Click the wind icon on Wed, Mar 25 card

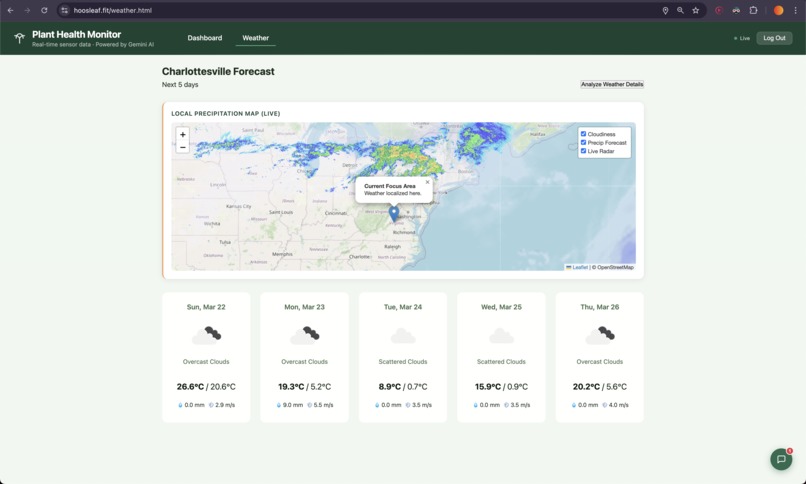(506, 405)
